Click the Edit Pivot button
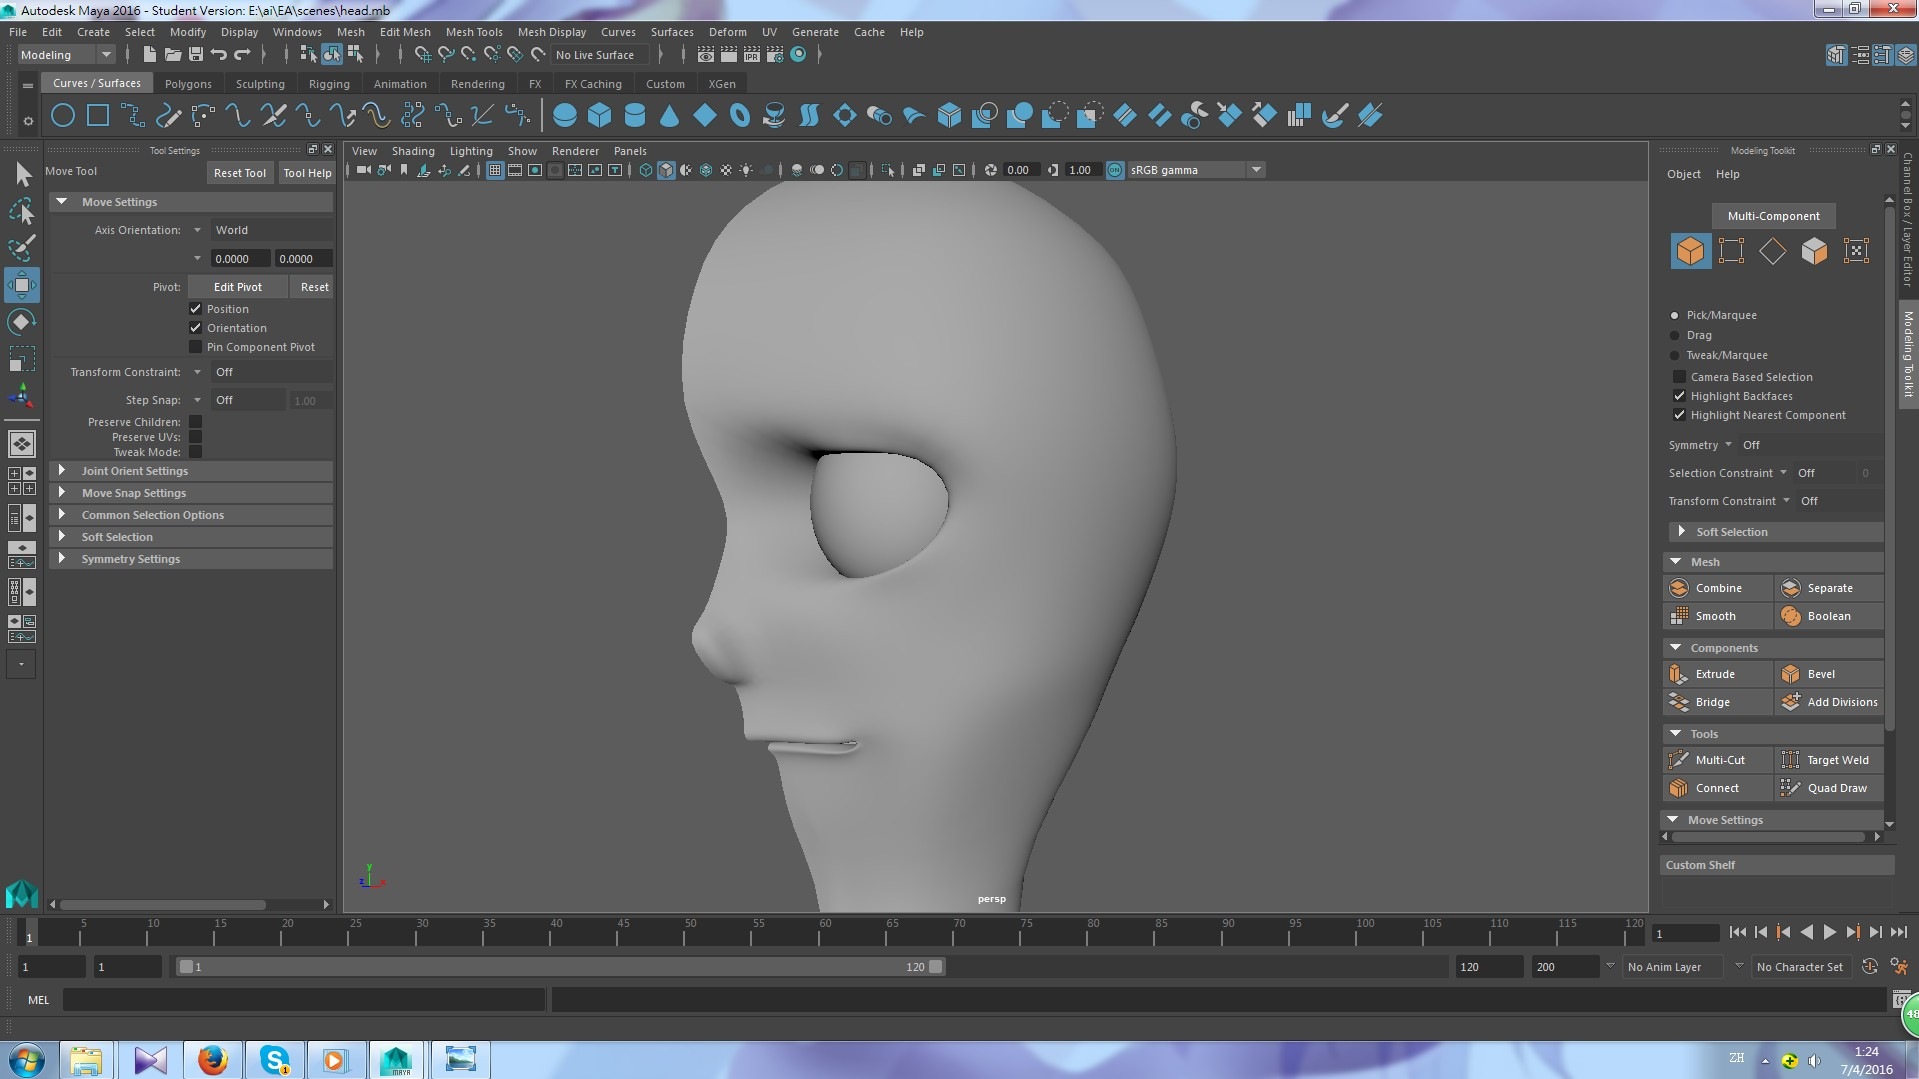The image size is (1919, 1079). click(237, 287)
